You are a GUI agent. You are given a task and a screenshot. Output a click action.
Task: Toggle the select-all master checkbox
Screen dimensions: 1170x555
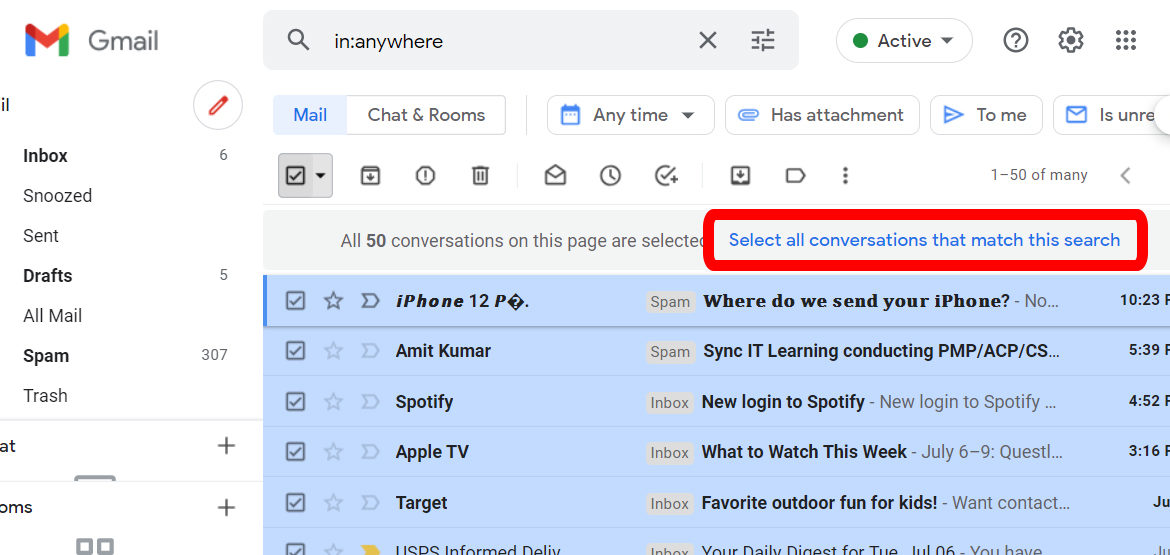pos(295,175)
